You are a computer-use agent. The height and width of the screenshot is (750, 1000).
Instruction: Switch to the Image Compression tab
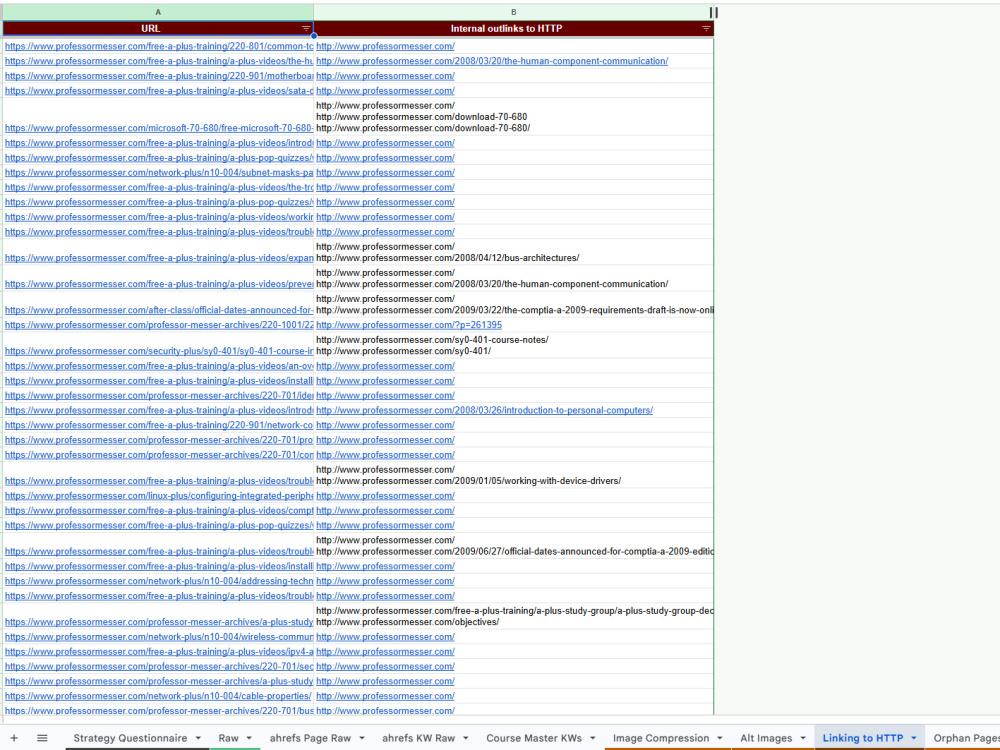(661, 738)
